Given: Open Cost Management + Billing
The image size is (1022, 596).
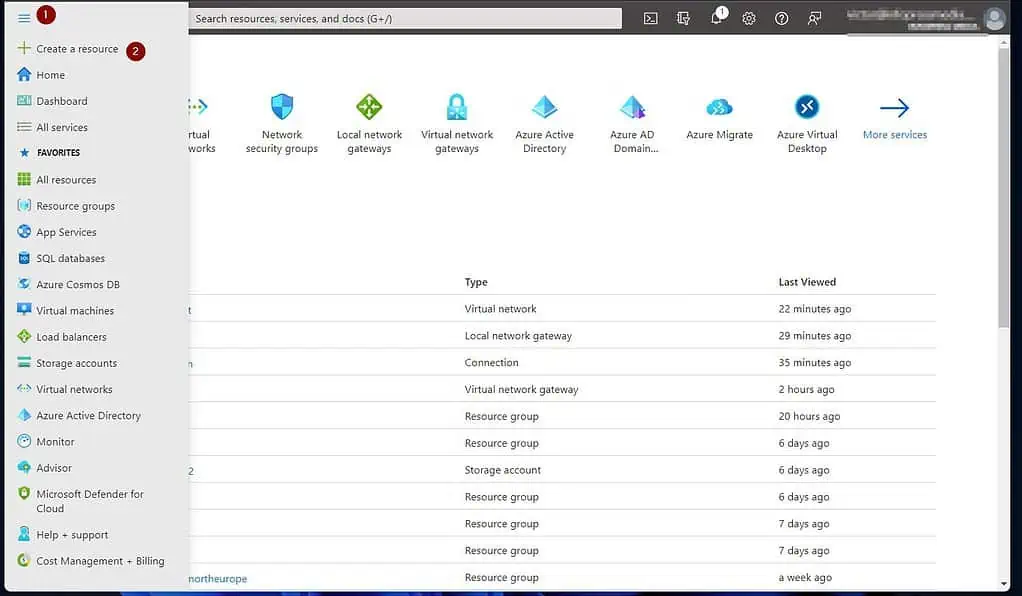Looking at the screenshot, I should pyautogui.click(x=100, y=561).
